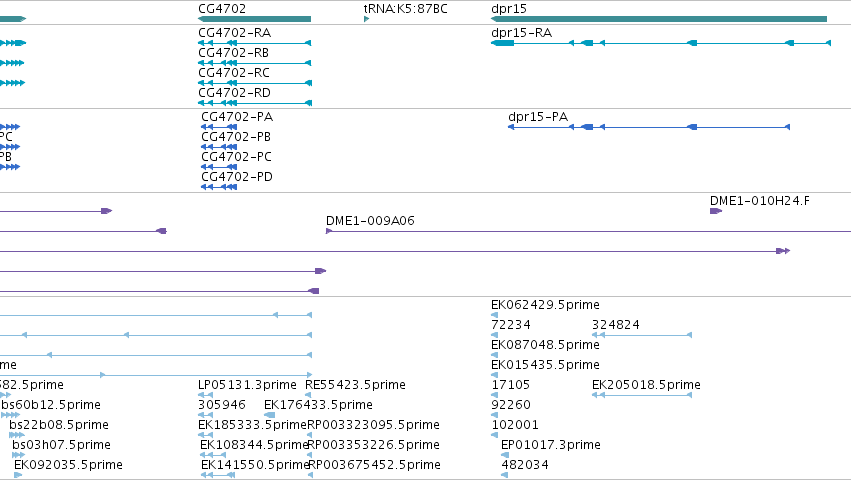Click the 17105 feature label
This screenshot has height=480, width=851.
point(511,385)
